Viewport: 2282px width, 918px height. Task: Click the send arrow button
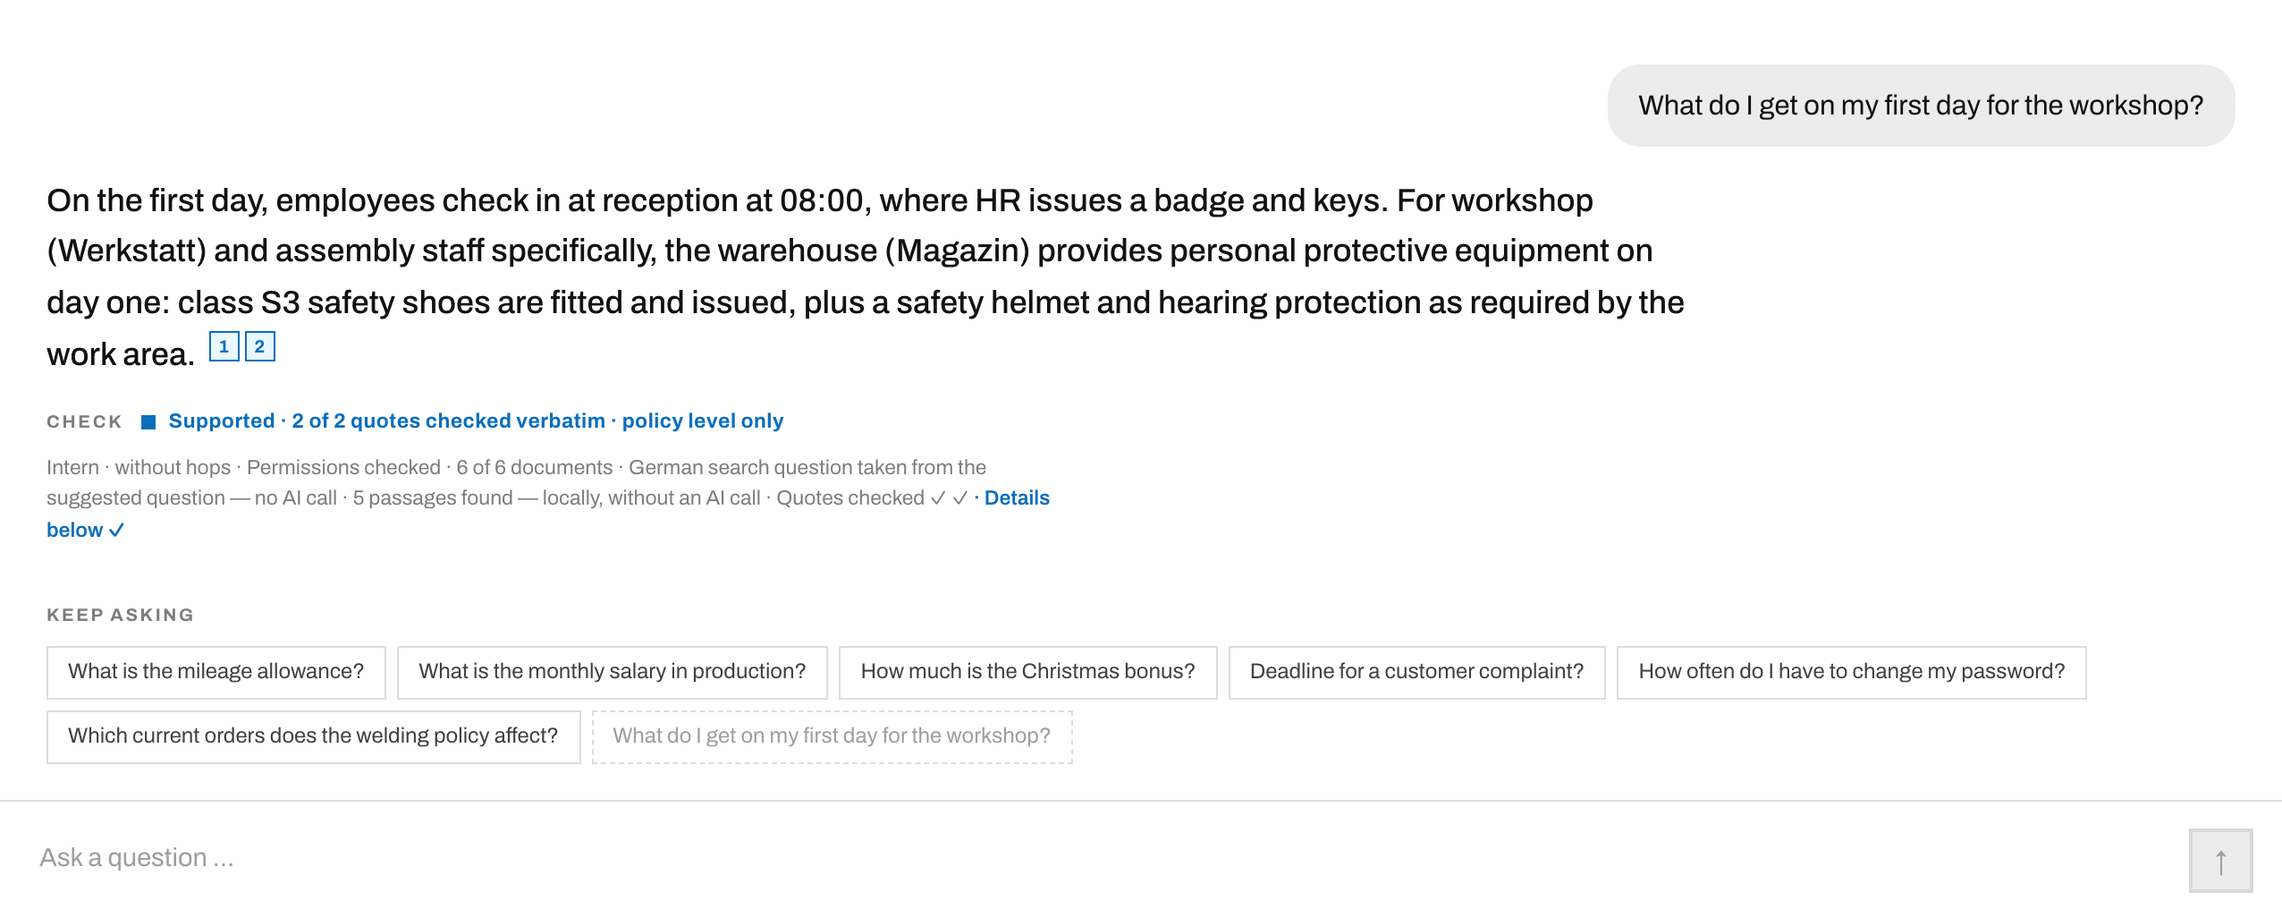[x=2220, y=860]
